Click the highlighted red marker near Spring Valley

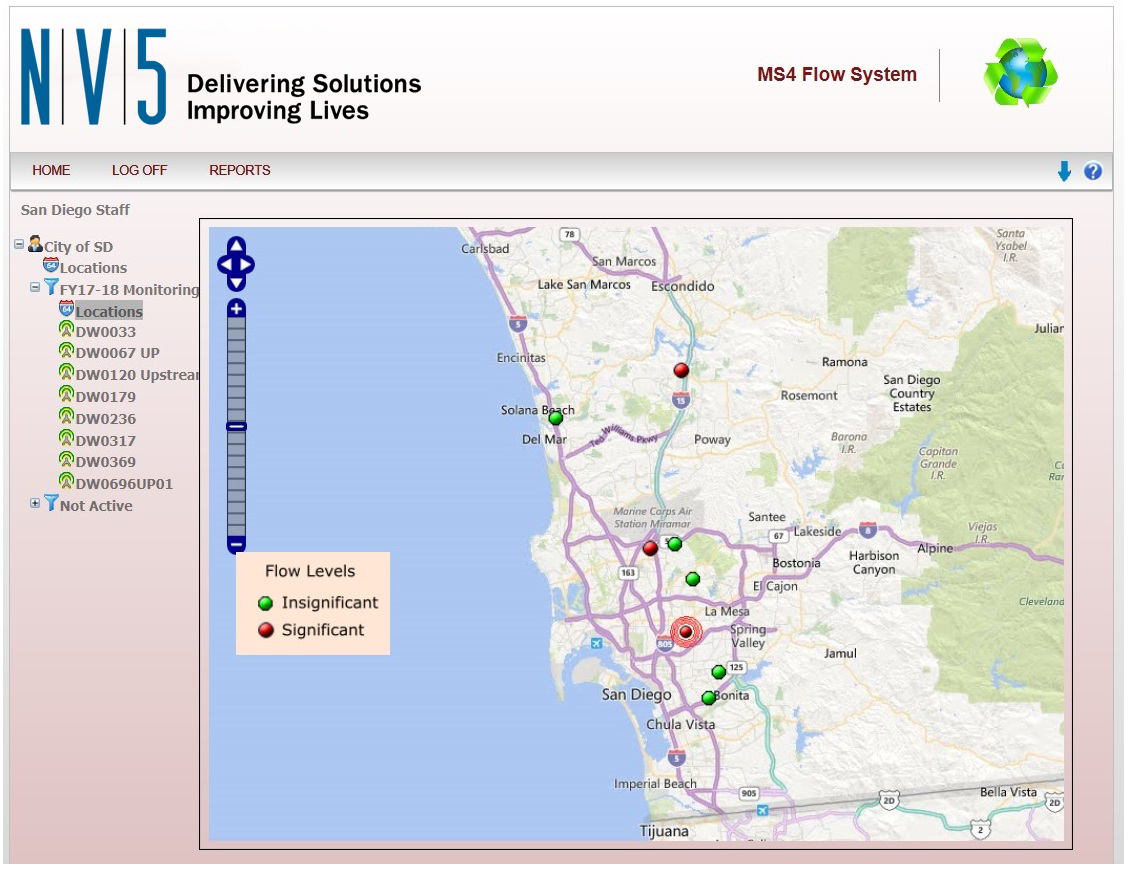tap(685, 631)
